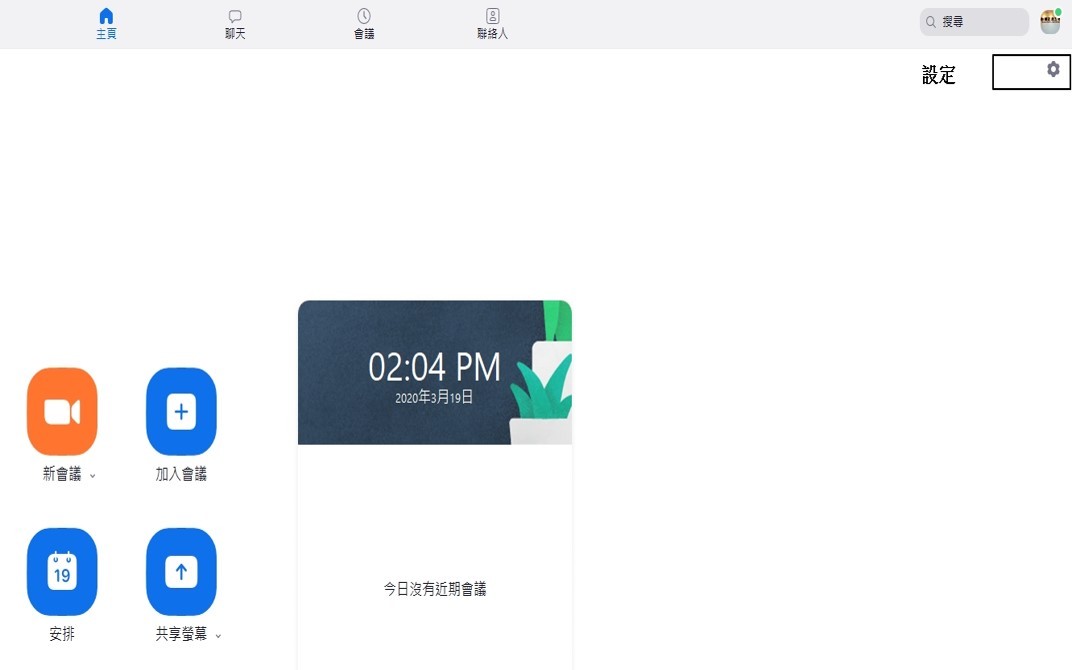This screenshot has height=670, width=1072.
Task: Switch to the 聊天 chat tab
Action: 235,24
